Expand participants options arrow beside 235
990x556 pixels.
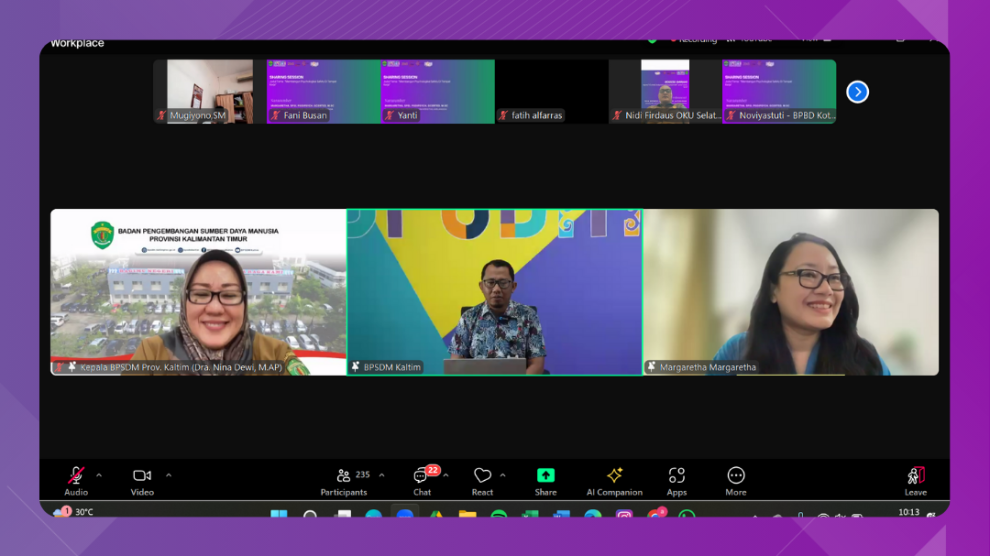coord(381,475)
